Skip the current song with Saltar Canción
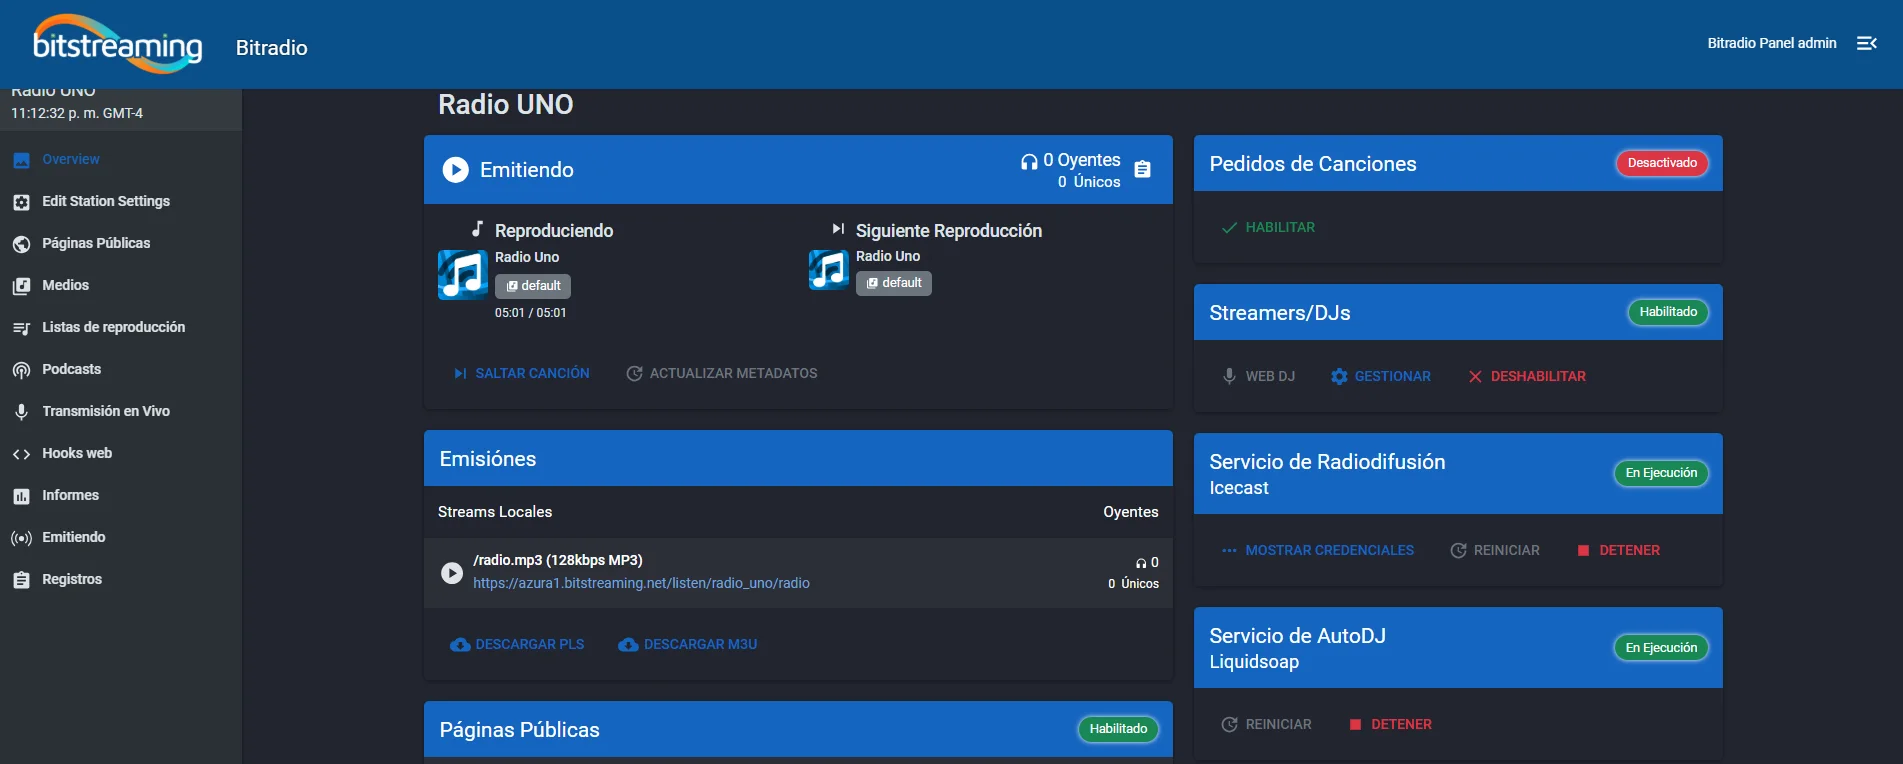The width and height of the screenshot is (1903, 764). 521,373
